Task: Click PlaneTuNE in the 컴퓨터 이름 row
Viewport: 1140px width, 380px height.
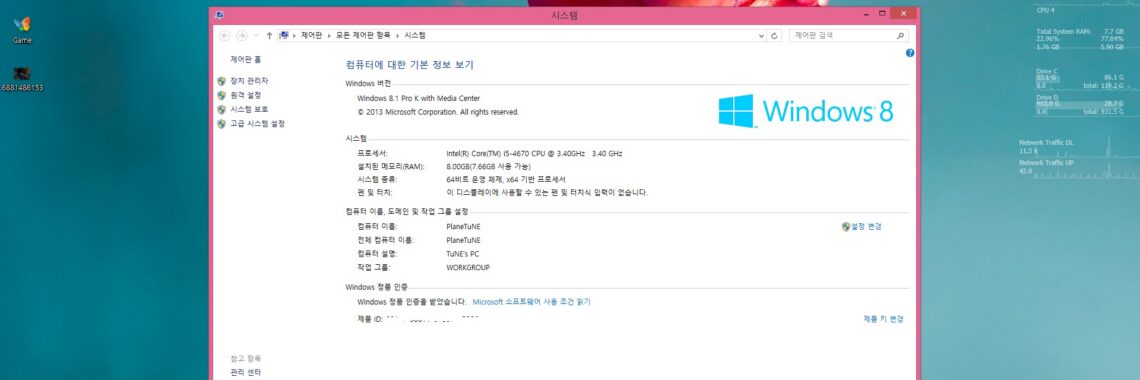Action: 463,227
